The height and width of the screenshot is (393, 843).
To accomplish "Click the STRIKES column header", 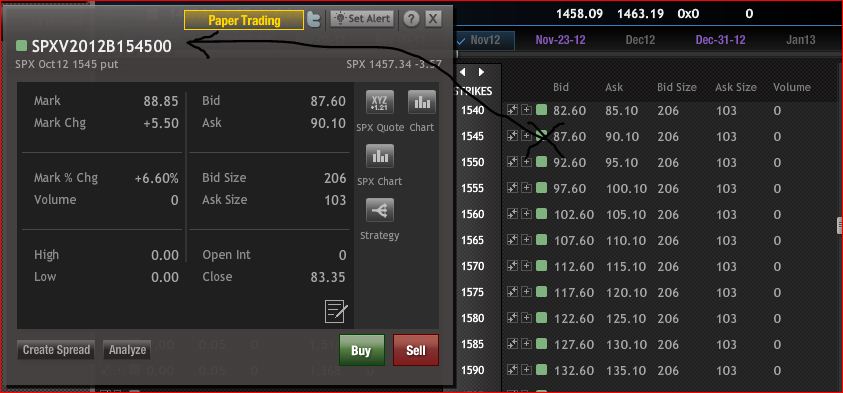I will 474,91.
